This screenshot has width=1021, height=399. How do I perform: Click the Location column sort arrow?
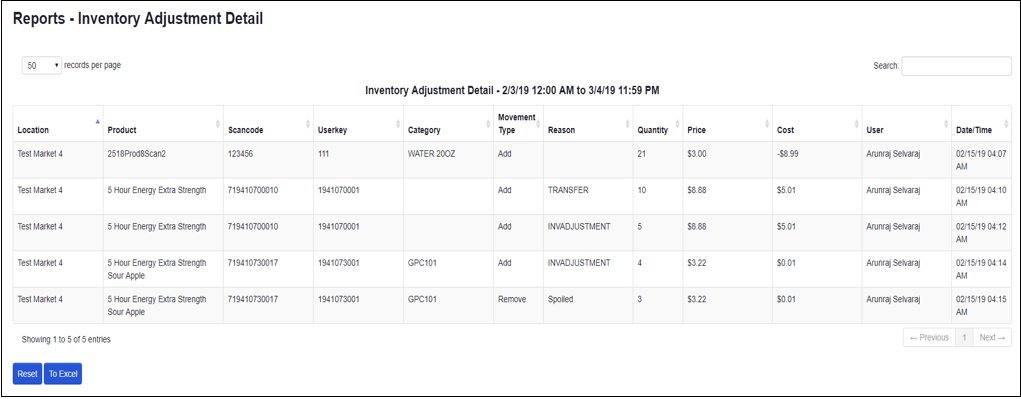pyautogui.click(x=98, y=122)
